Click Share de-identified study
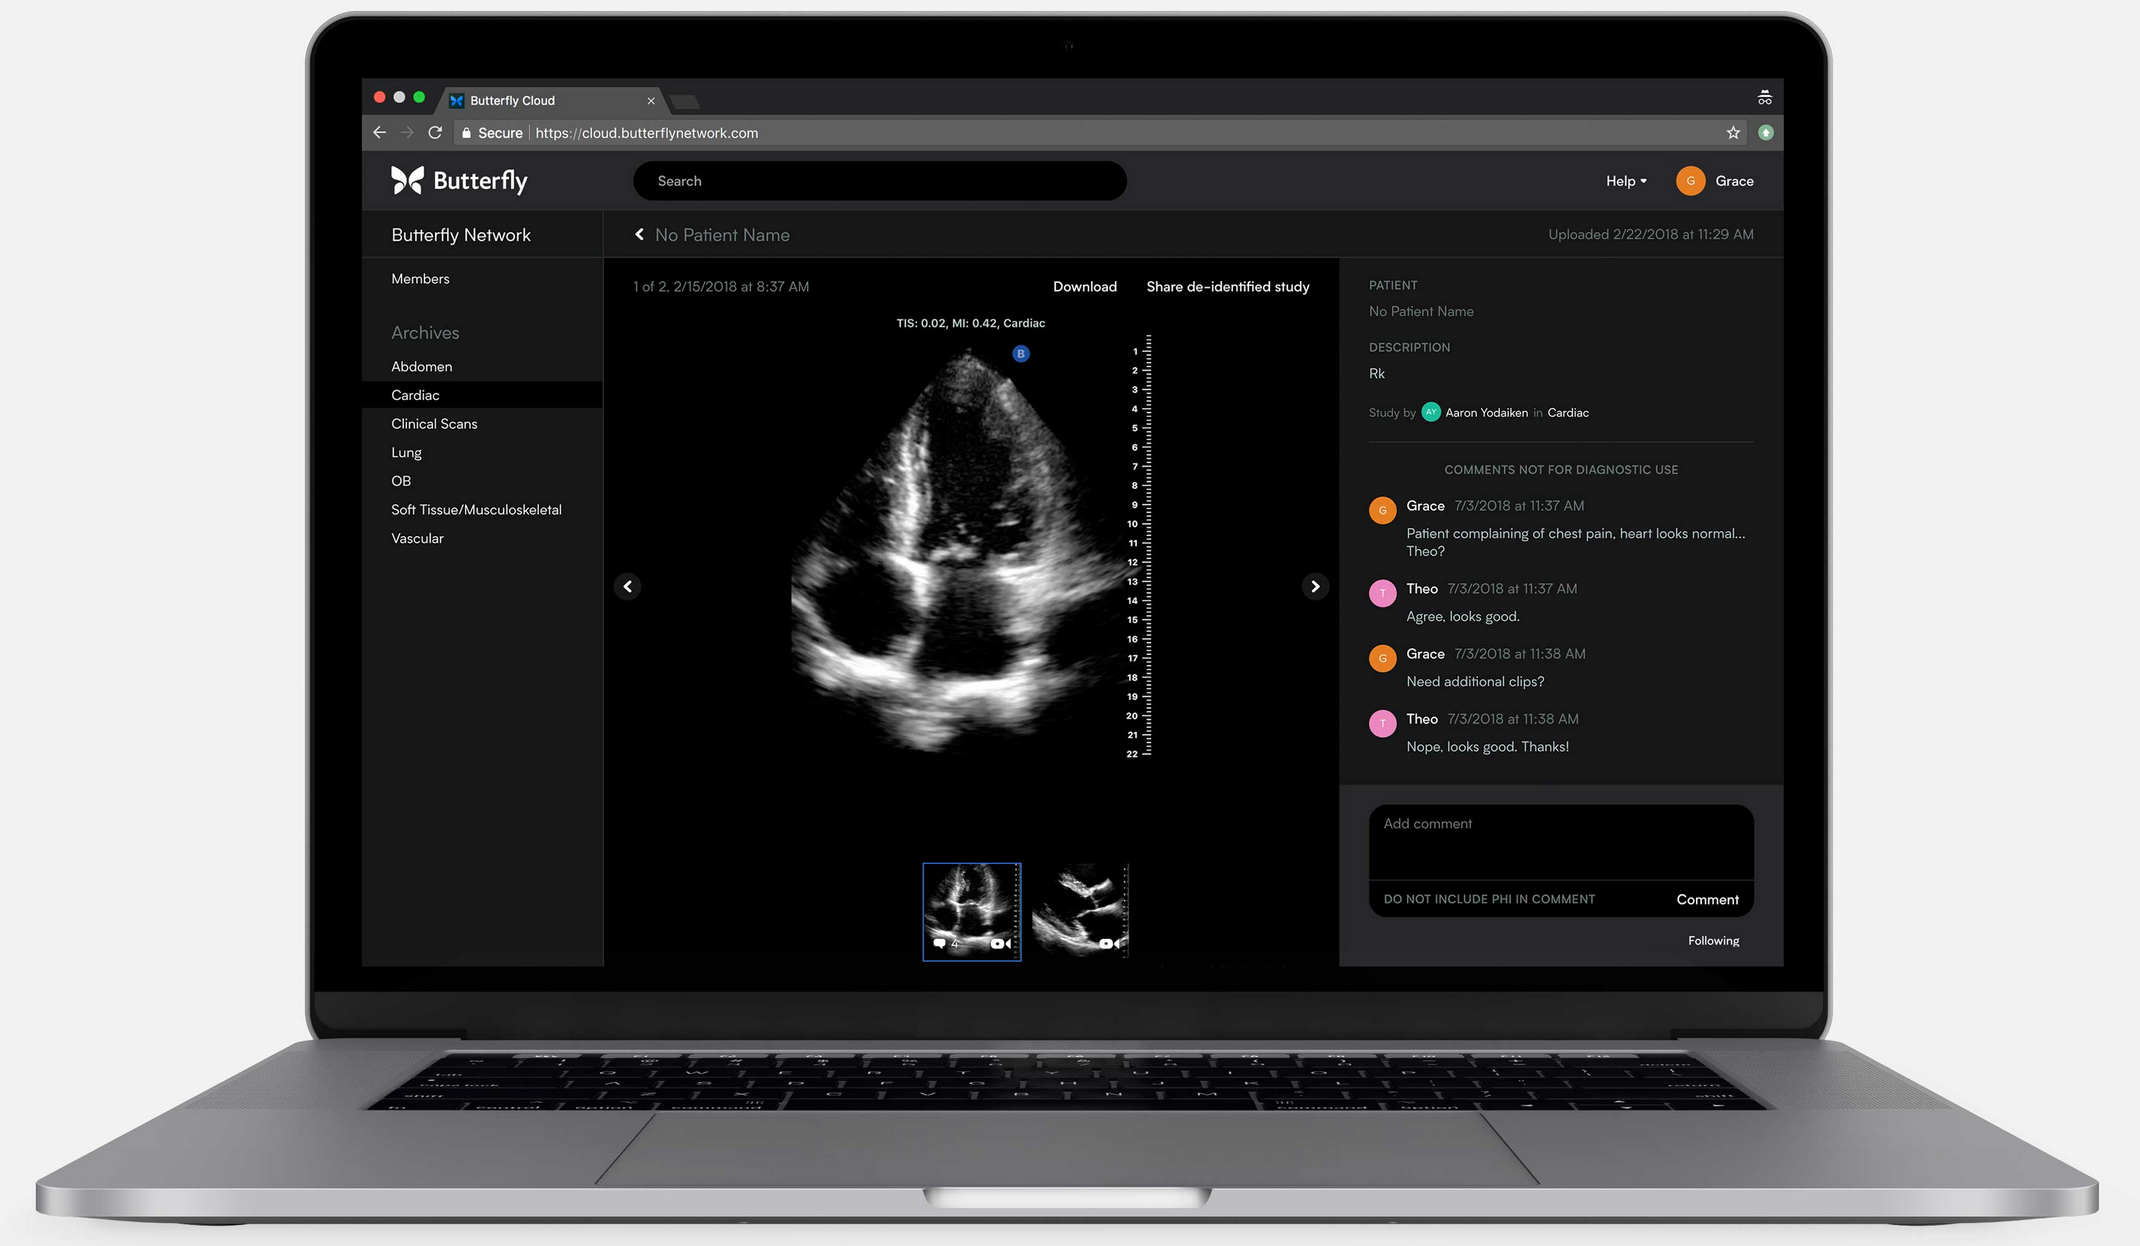 point(1227,287)
